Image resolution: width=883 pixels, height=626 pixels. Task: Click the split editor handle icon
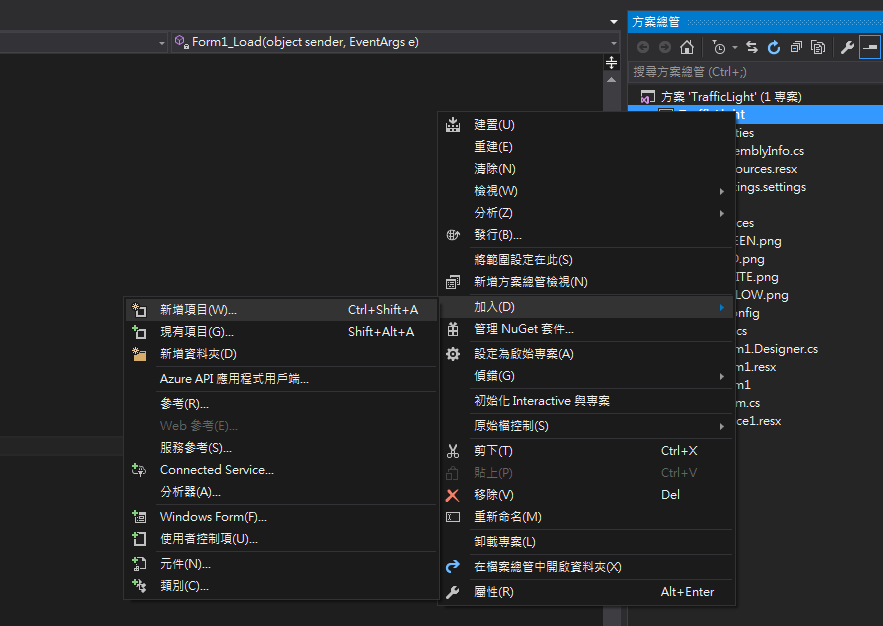[x=612, y=63]
